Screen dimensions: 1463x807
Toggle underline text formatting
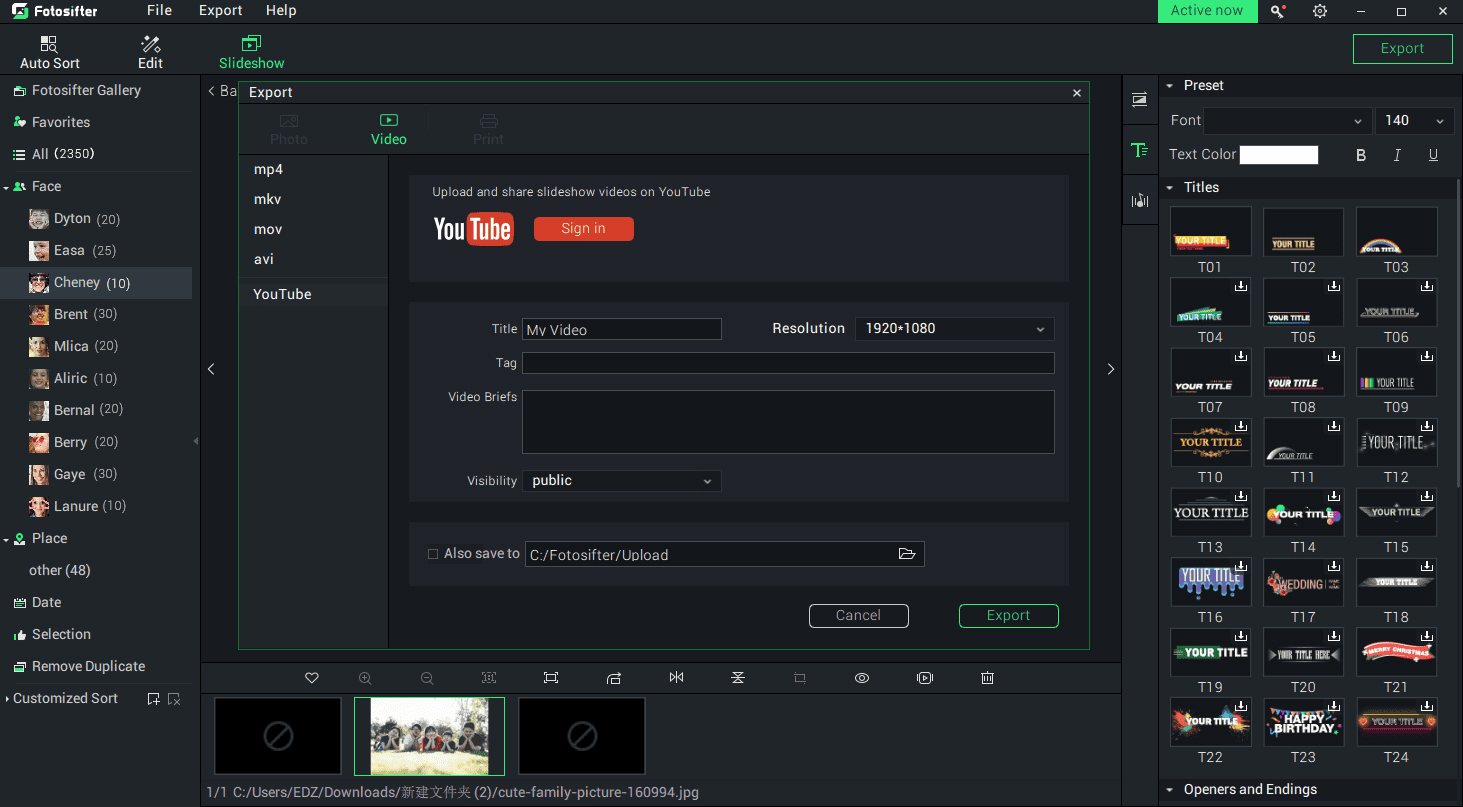pos(1433,155)
